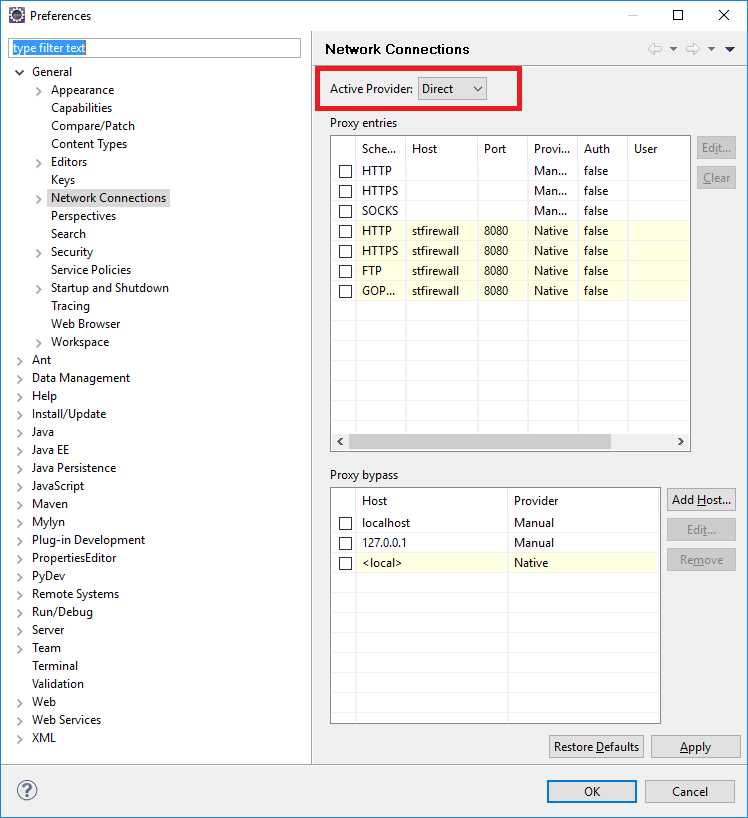Viewport: 748px width, 818px height.
Task: Select the Service Policies tree item
Action: [x=91, y=270]
